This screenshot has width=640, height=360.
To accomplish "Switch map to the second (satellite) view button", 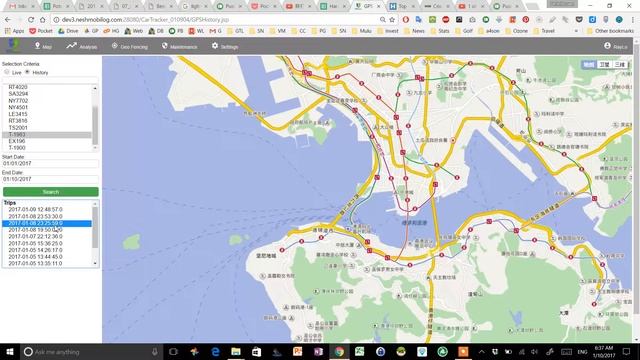I will click(604, 64).
